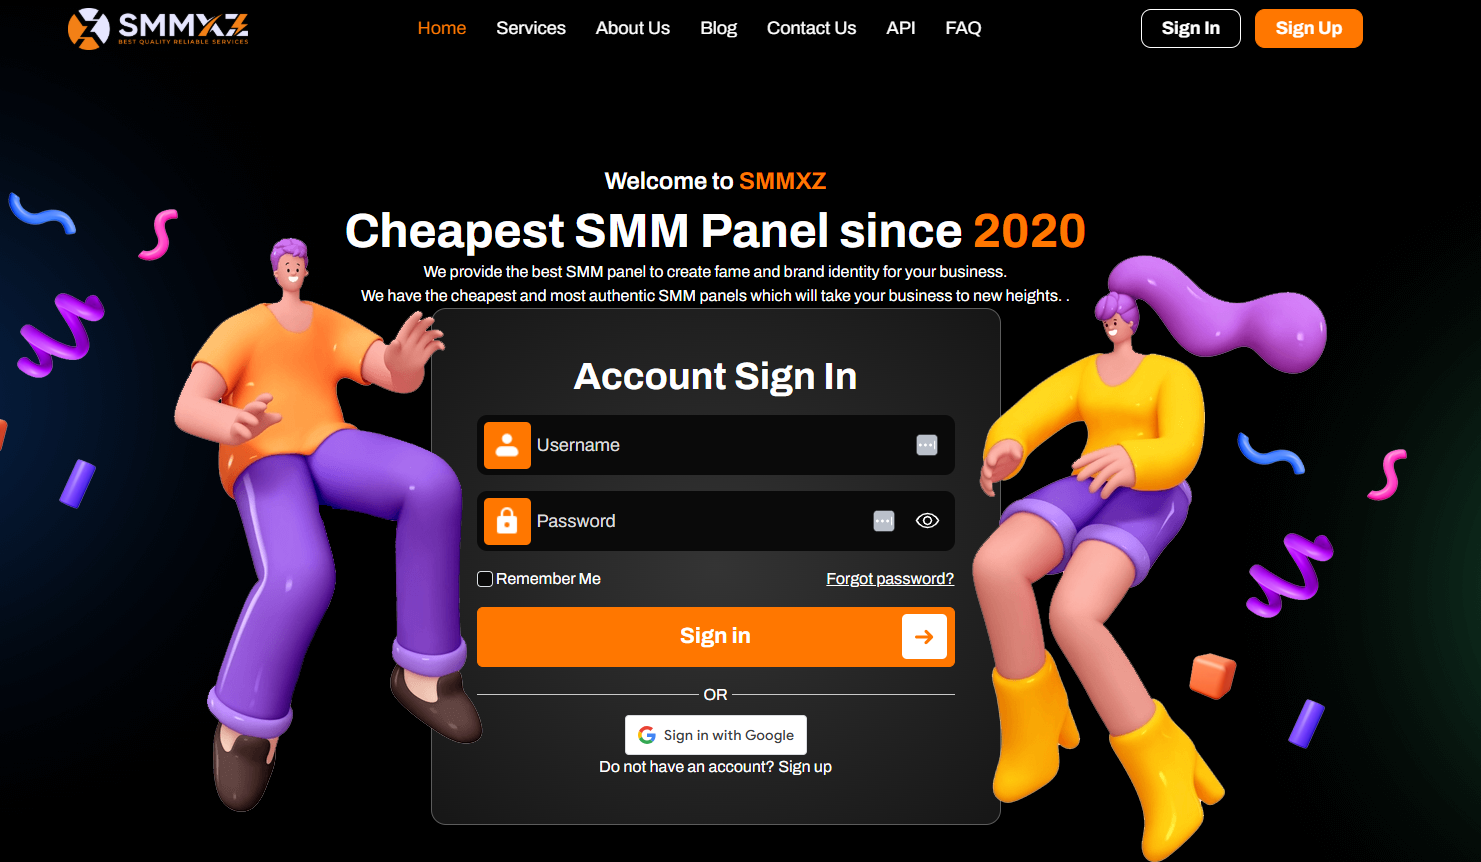Image resolution: width=1481 pixels, height=862 pixels.
Task: Click the password manager icon in Password field
Action: (884, 521)
